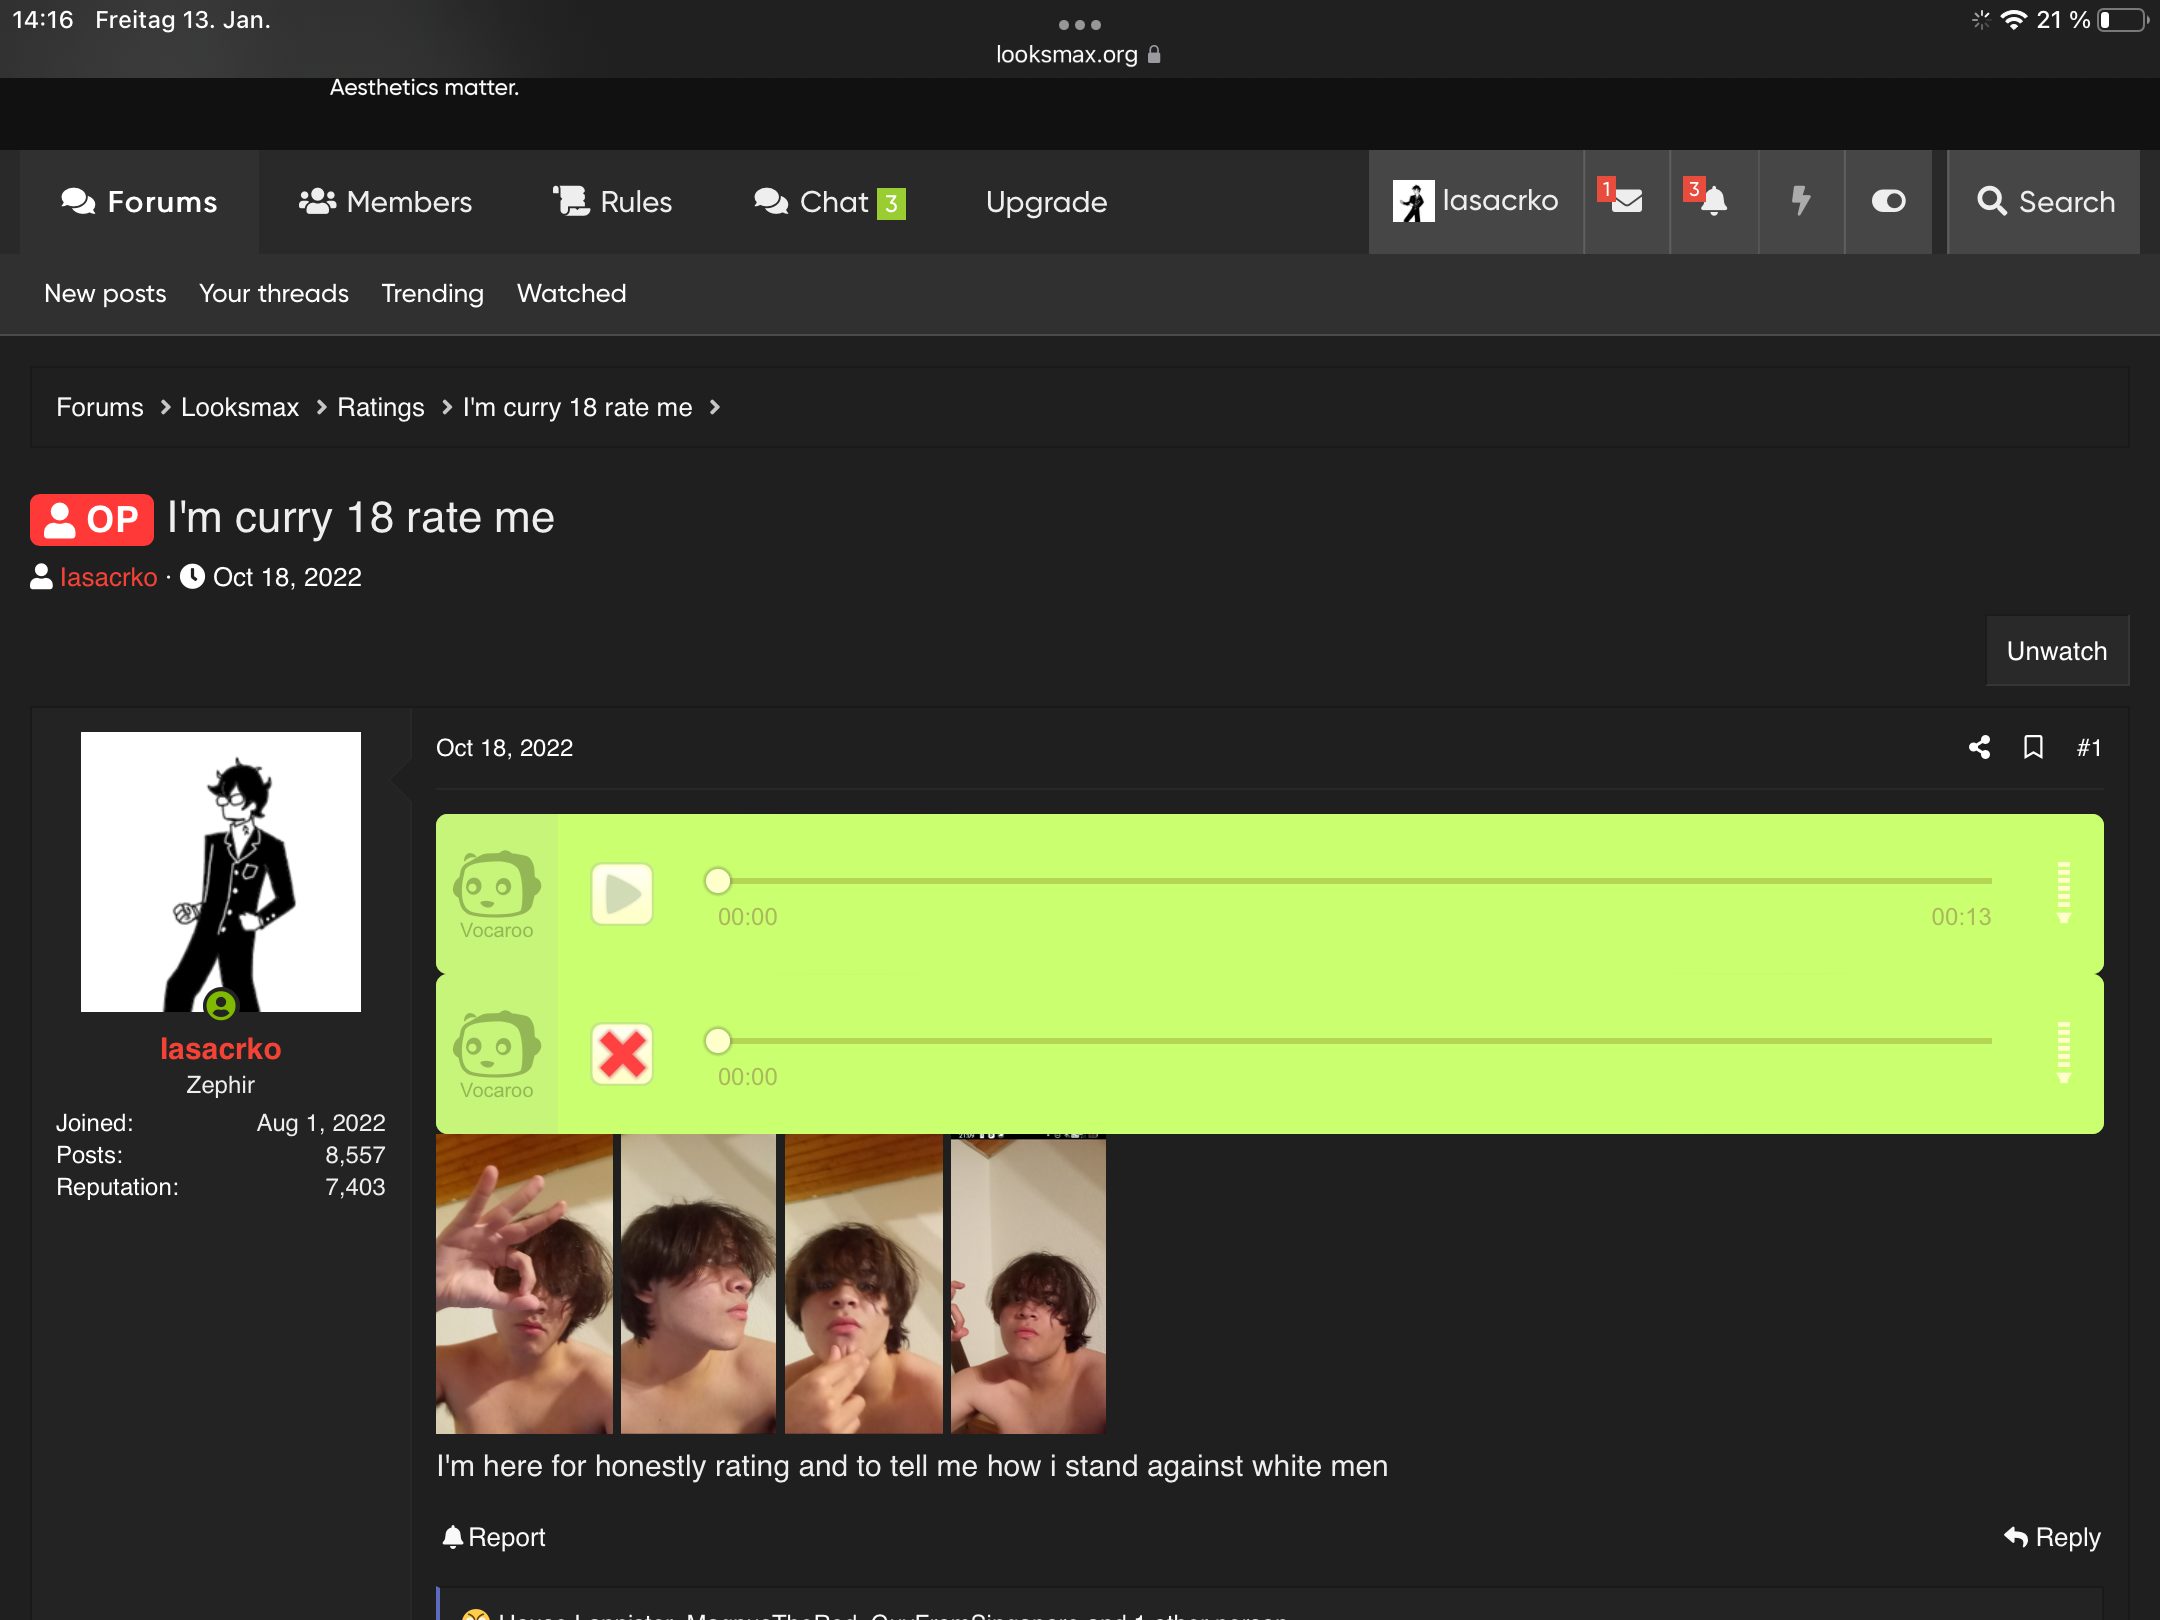Open the alerts bell icon
This screenshot has width=2160, height=1620.
pyautogui.click(x=1713, y=201)
